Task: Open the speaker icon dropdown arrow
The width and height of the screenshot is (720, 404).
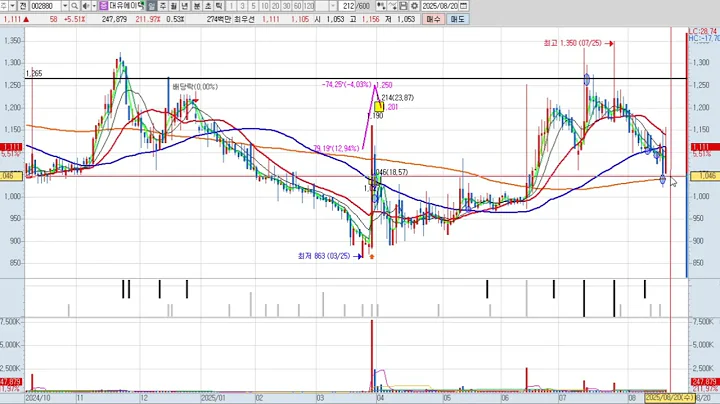Action: click(94, 6)
